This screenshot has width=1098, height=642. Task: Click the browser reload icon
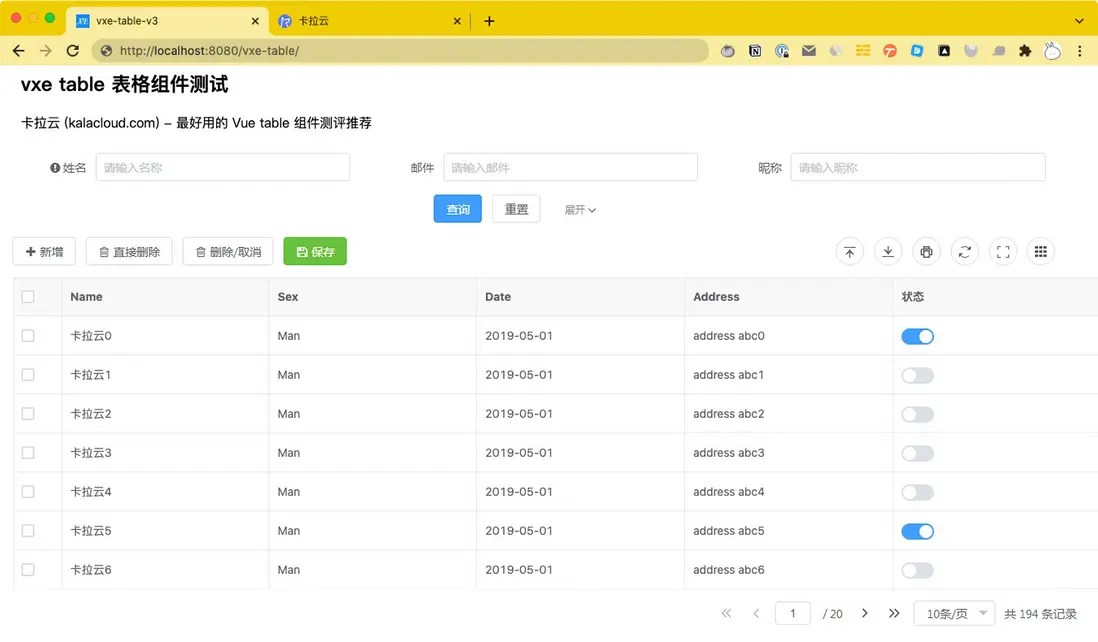click(71, 50)
